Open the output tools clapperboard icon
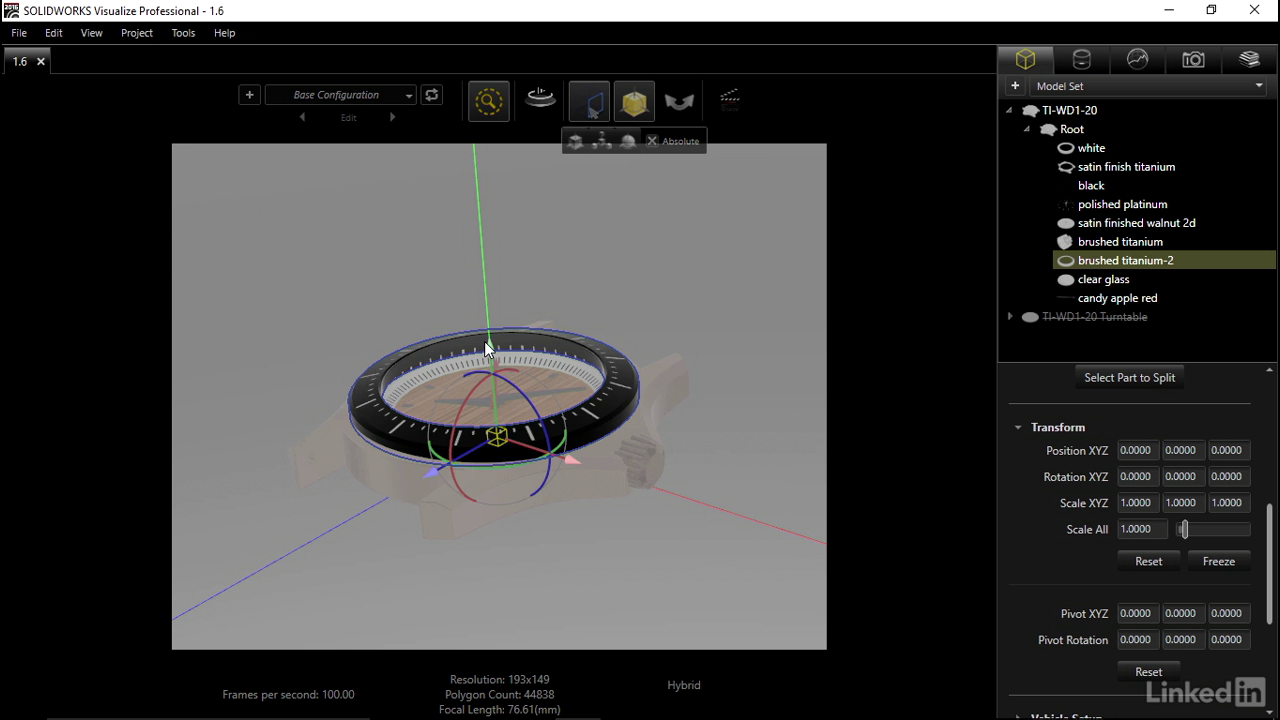This screenshot has width=1280, height=720. click(x=730, y=99)
